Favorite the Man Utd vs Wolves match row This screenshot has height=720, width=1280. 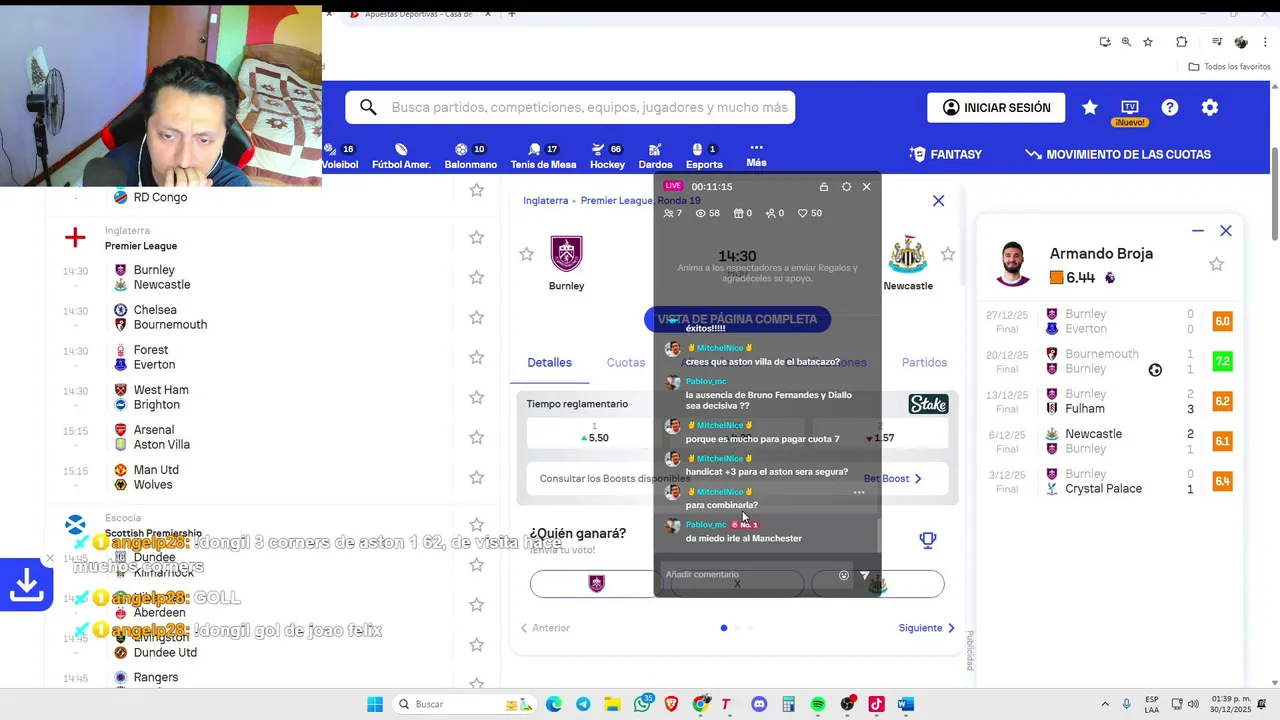pos(477,477)
